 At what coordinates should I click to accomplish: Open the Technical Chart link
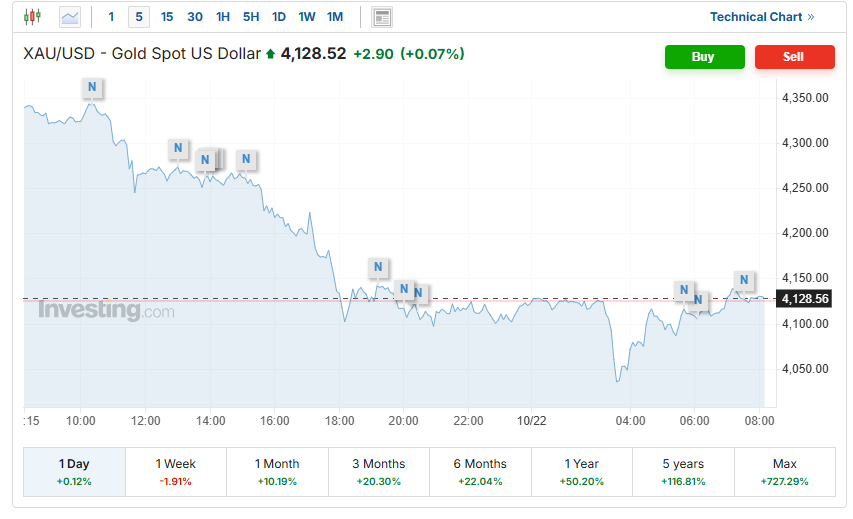(x=761, y=17)
